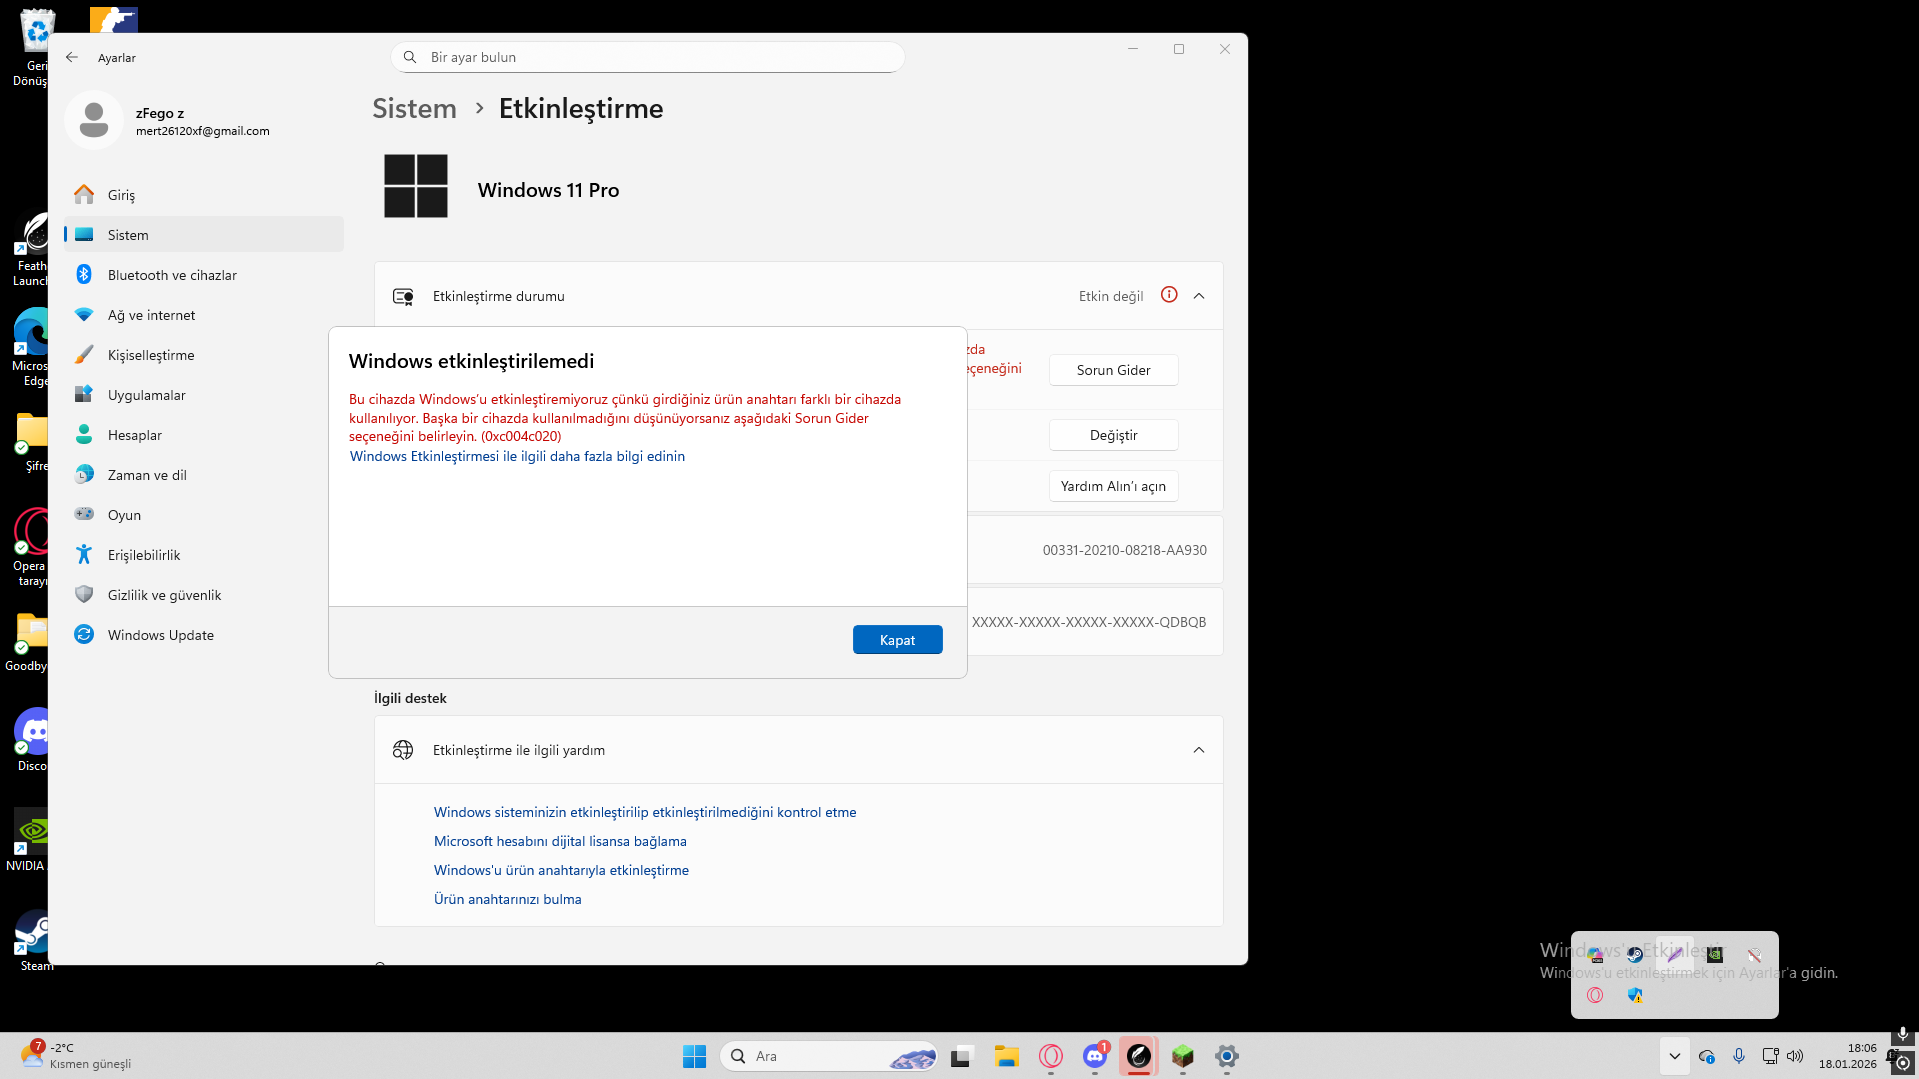This screenshot has width=1919, height=1079.
Task: Click the blue microphone icon in system tray
Action: 1739,1056
